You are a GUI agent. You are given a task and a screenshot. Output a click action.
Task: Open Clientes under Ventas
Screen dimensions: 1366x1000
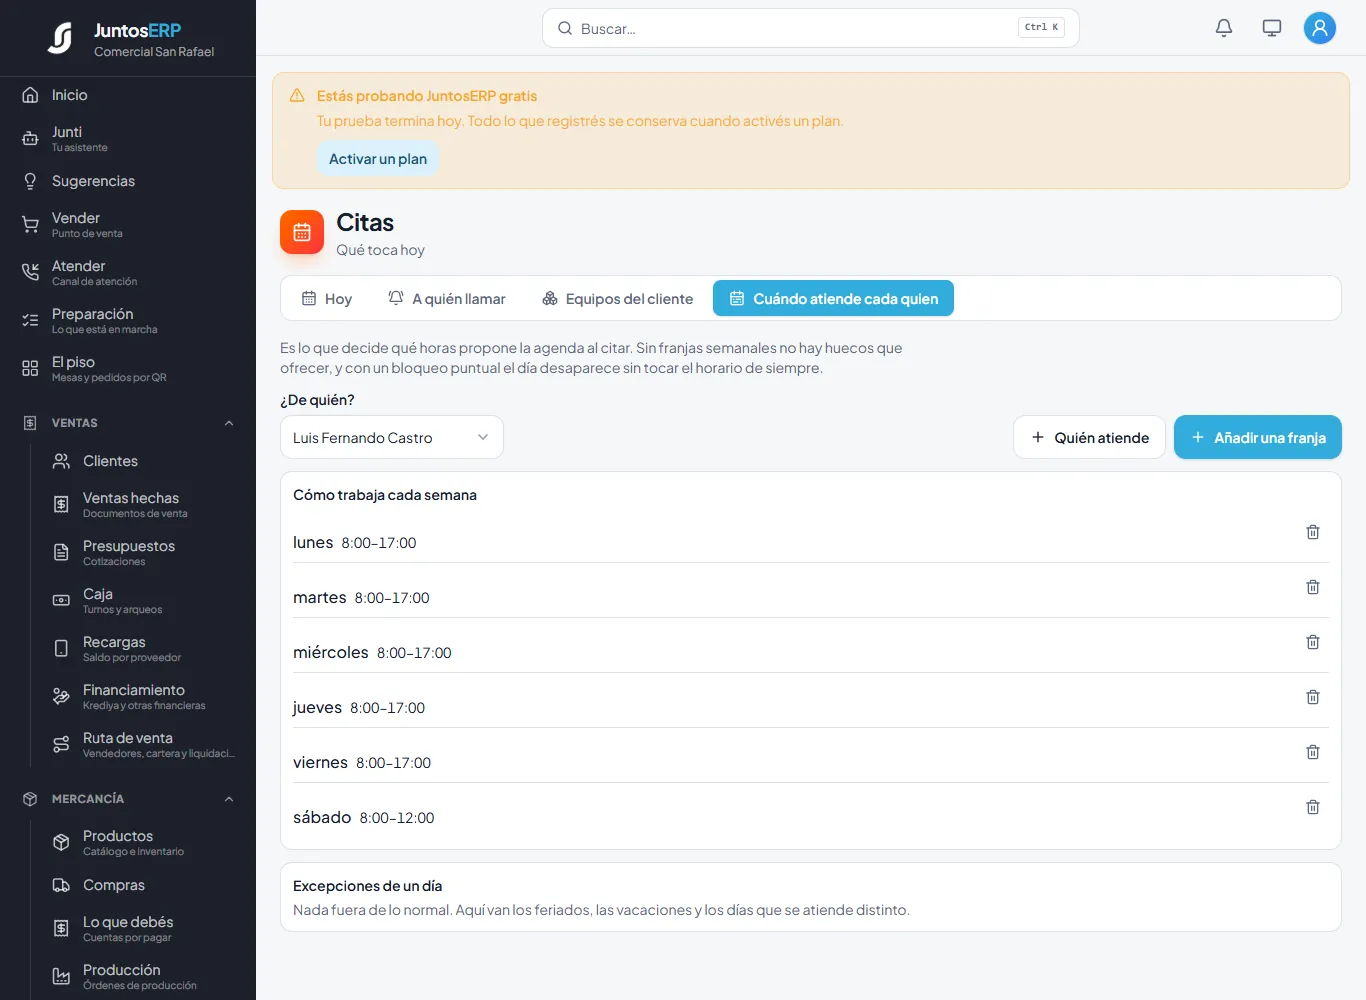pos(144,461)
